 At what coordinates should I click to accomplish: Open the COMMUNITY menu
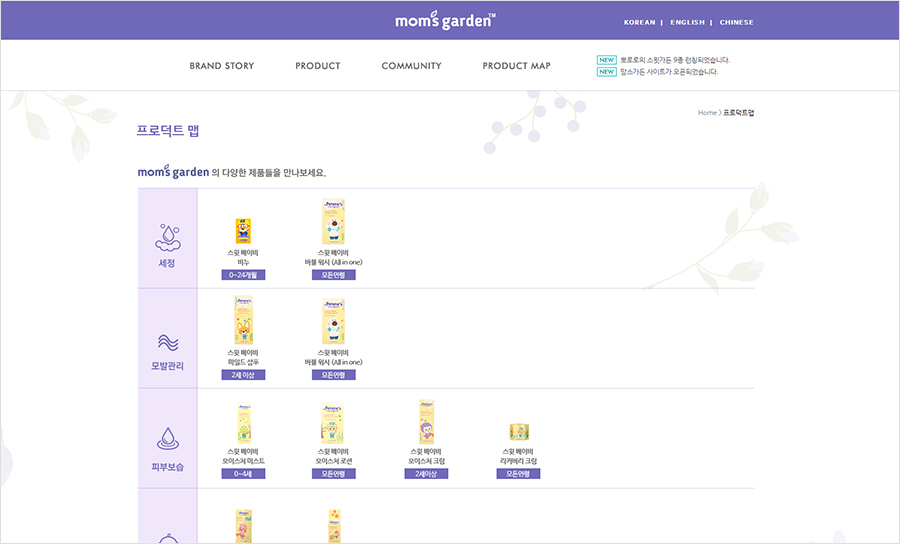(x=412, y=66)
